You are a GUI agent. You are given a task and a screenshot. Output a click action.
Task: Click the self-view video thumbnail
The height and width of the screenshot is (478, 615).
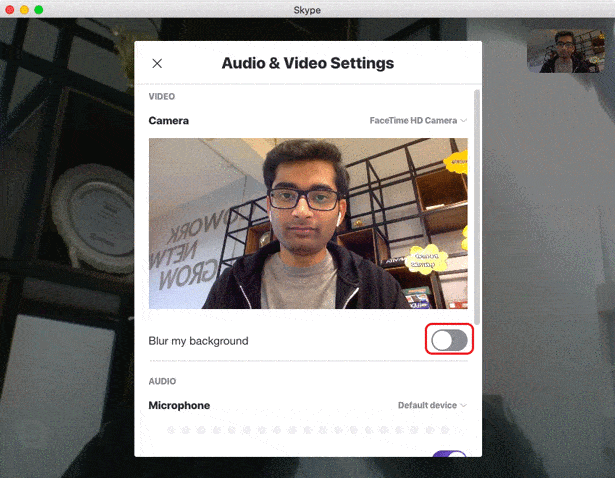(566, 51)
